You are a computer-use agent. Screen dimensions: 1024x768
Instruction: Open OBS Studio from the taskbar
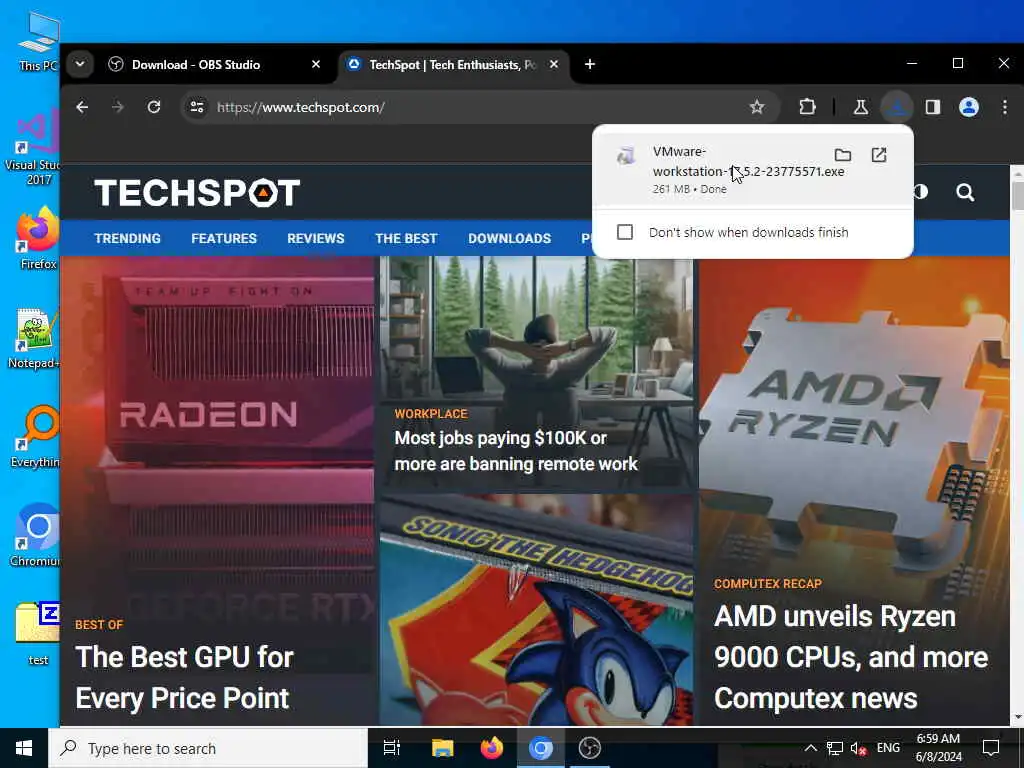point(590,748)
